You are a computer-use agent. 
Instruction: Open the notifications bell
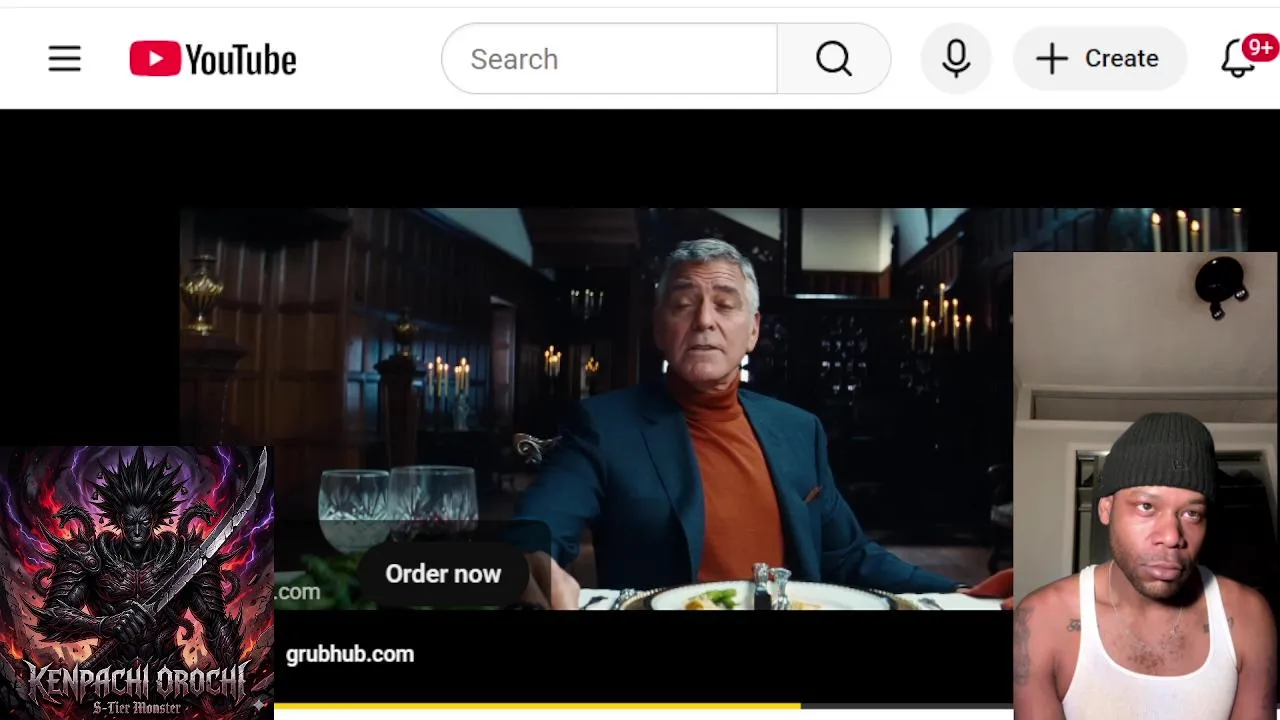1238,60
